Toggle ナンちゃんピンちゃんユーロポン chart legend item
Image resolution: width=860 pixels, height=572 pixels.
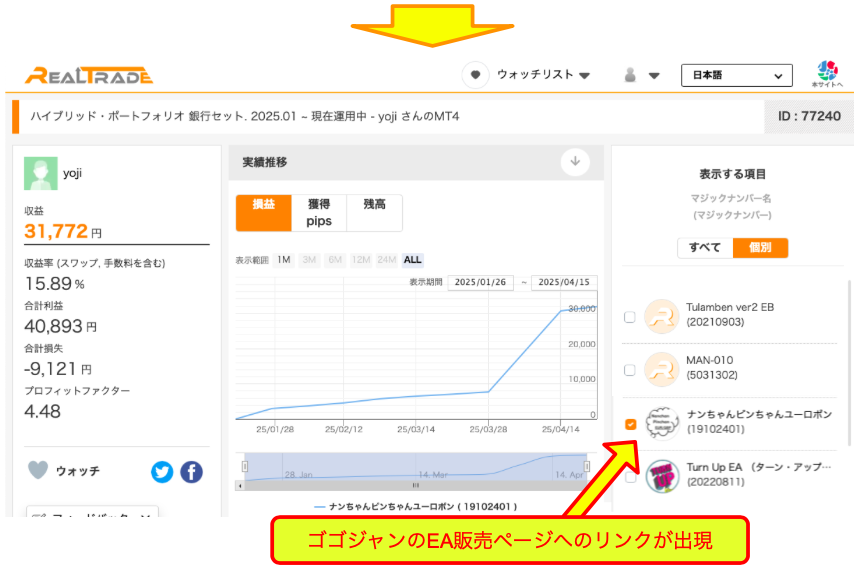(416, 507)
